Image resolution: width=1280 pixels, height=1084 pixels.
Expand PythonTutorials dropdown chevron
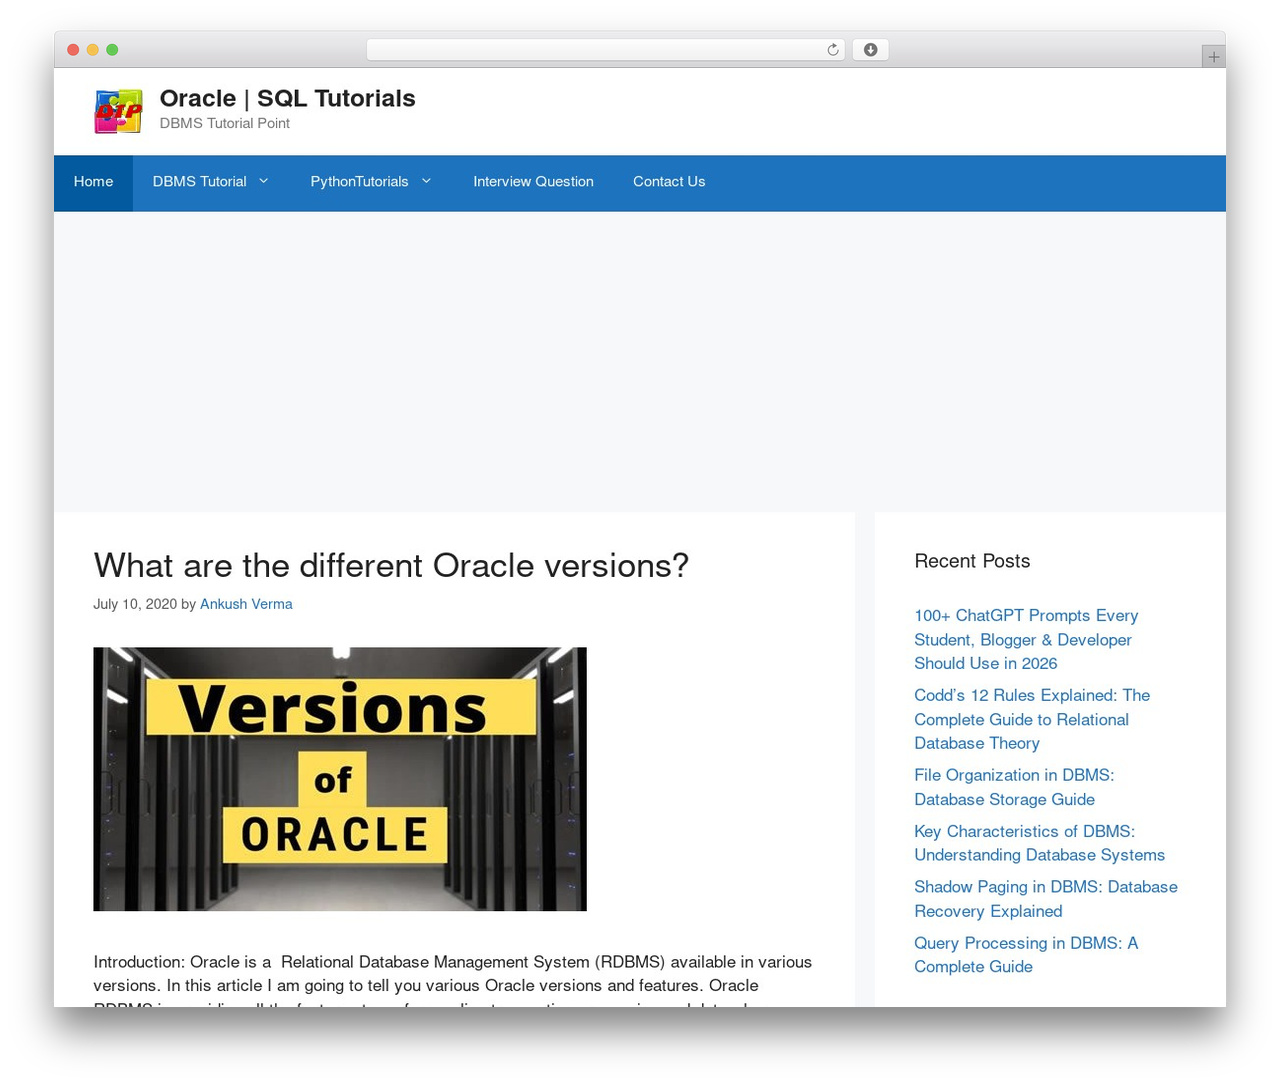coord(426,181)
